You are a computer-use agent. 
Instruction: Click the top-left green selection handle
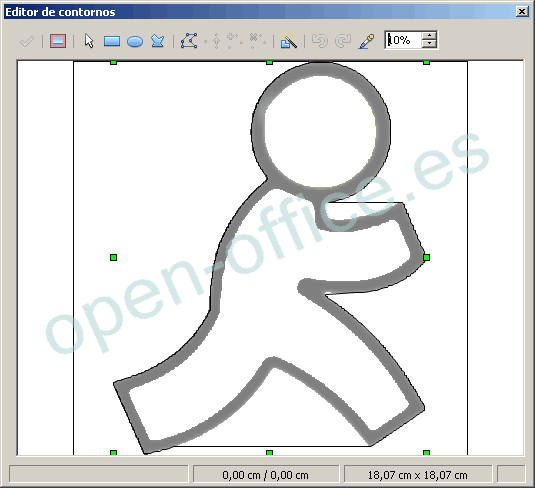tap(114, 63)
